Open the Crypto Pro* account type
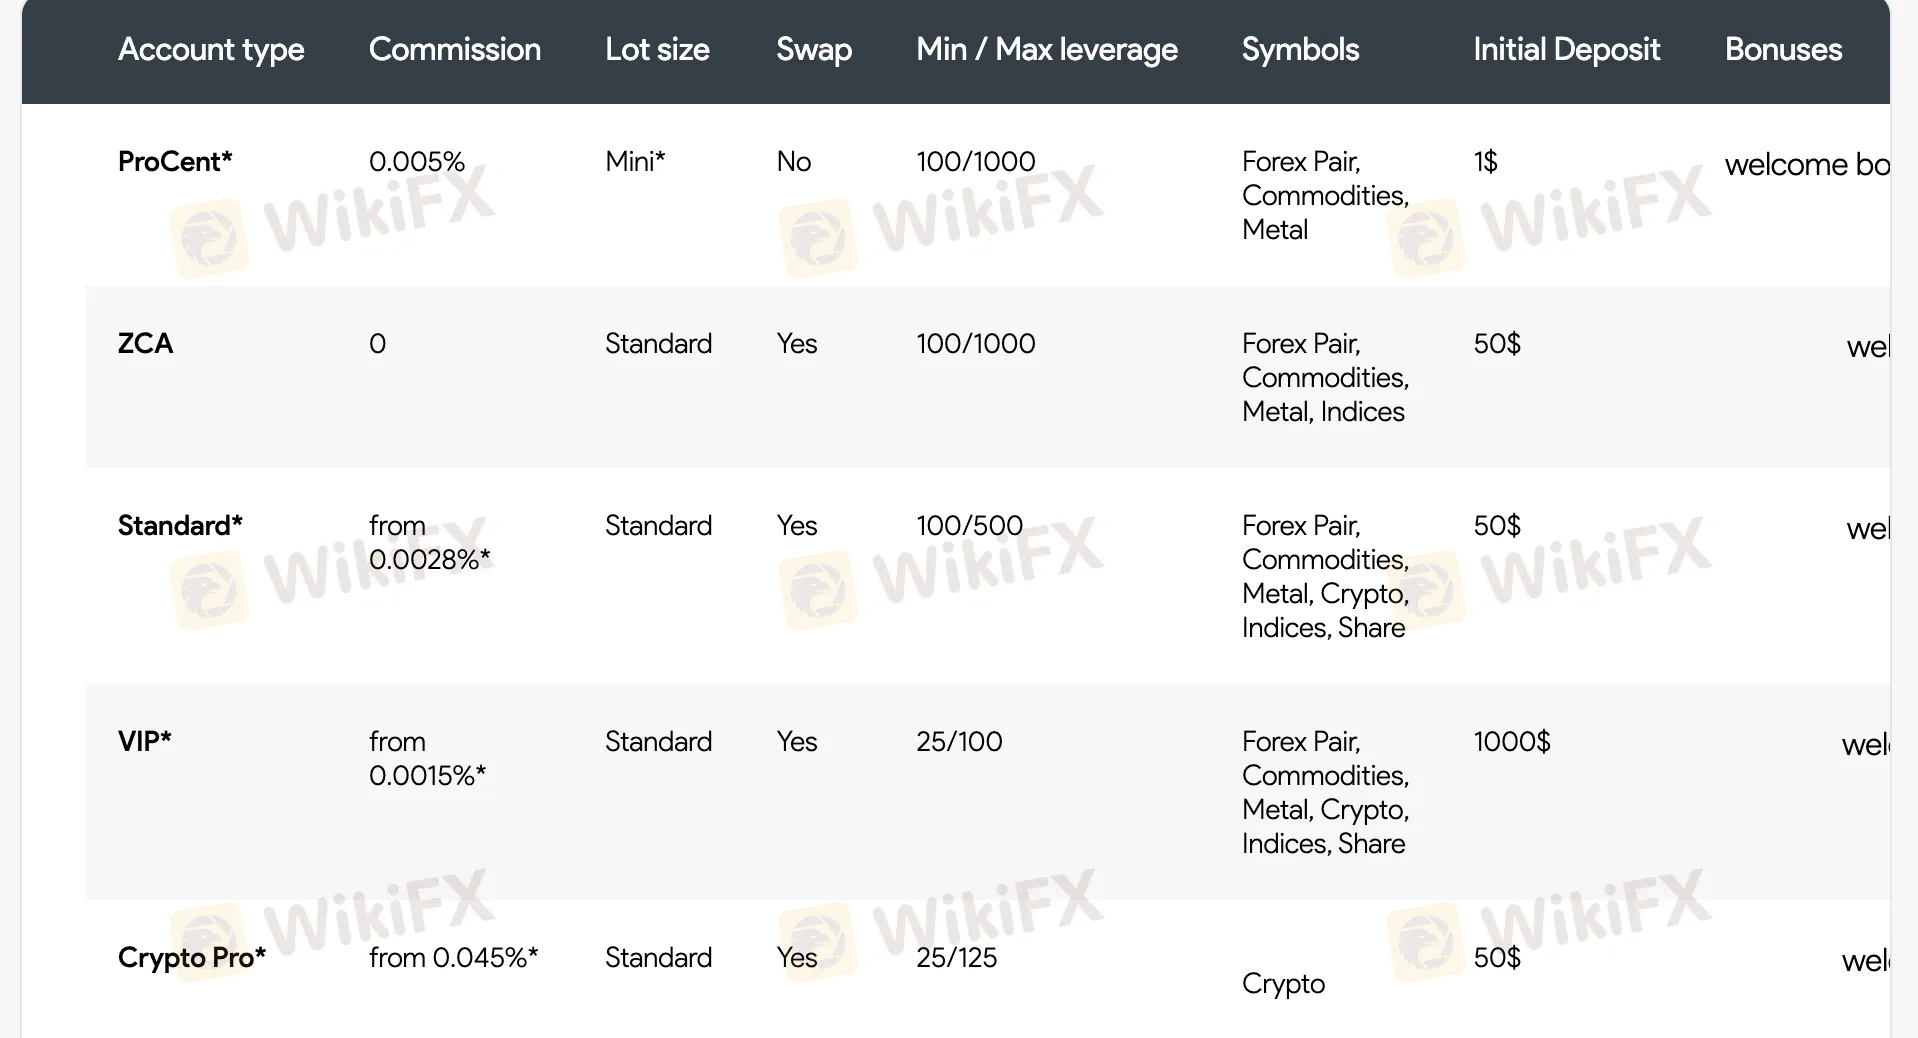The width and height of the screenshot is (1918, 1038). pos(192,958)
